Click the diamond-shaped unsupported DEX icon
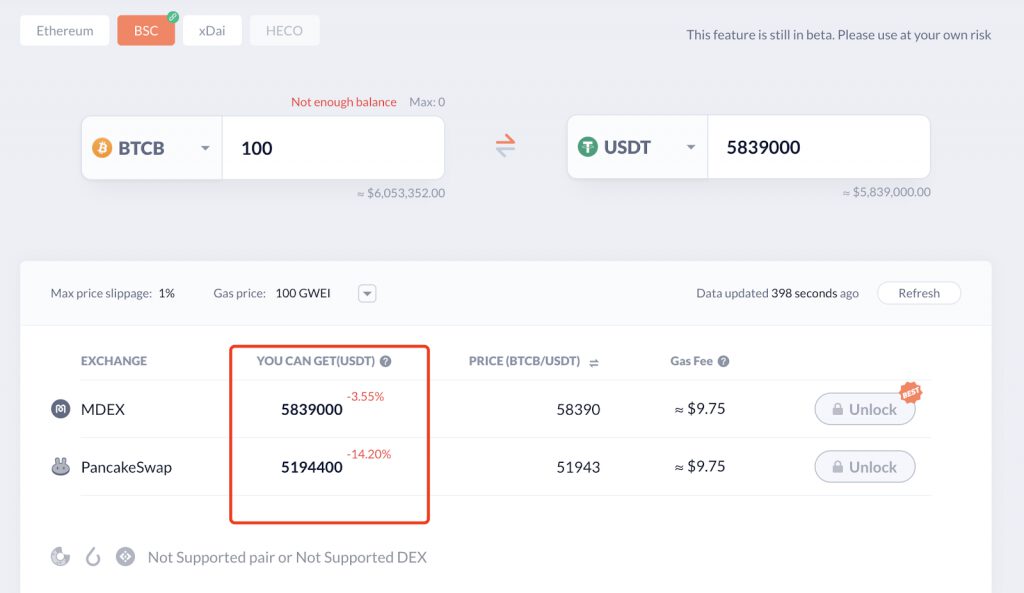The width and height of the screenshot is (1024, 593). (x=125, y=557)
